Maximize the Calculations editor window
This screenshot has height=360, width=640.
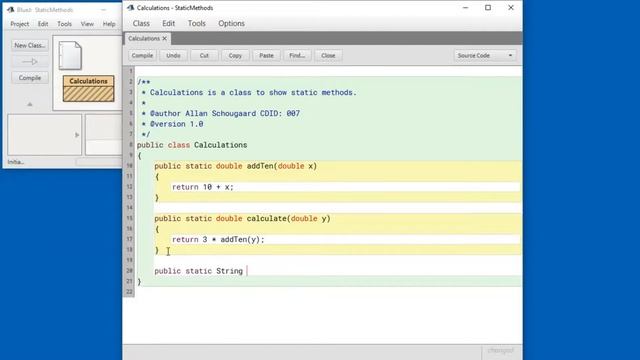(x=488, y=8)
